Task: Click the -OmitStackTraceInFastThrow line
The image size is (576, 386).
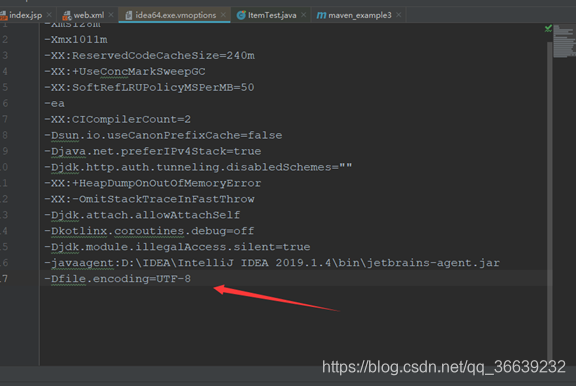Action: coord(149,199)
